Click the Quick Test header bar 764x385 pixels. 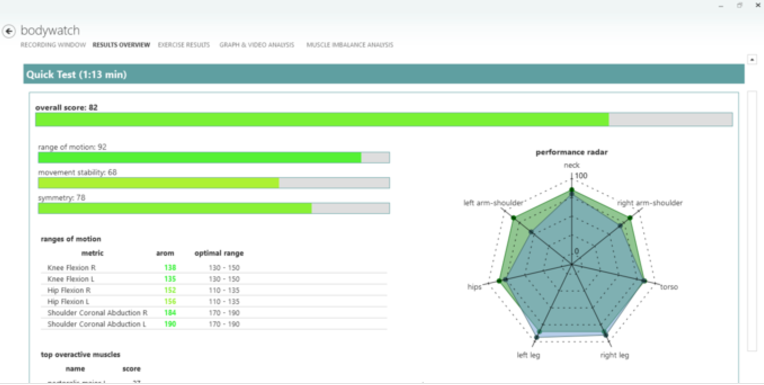click(x=384, y=74)
